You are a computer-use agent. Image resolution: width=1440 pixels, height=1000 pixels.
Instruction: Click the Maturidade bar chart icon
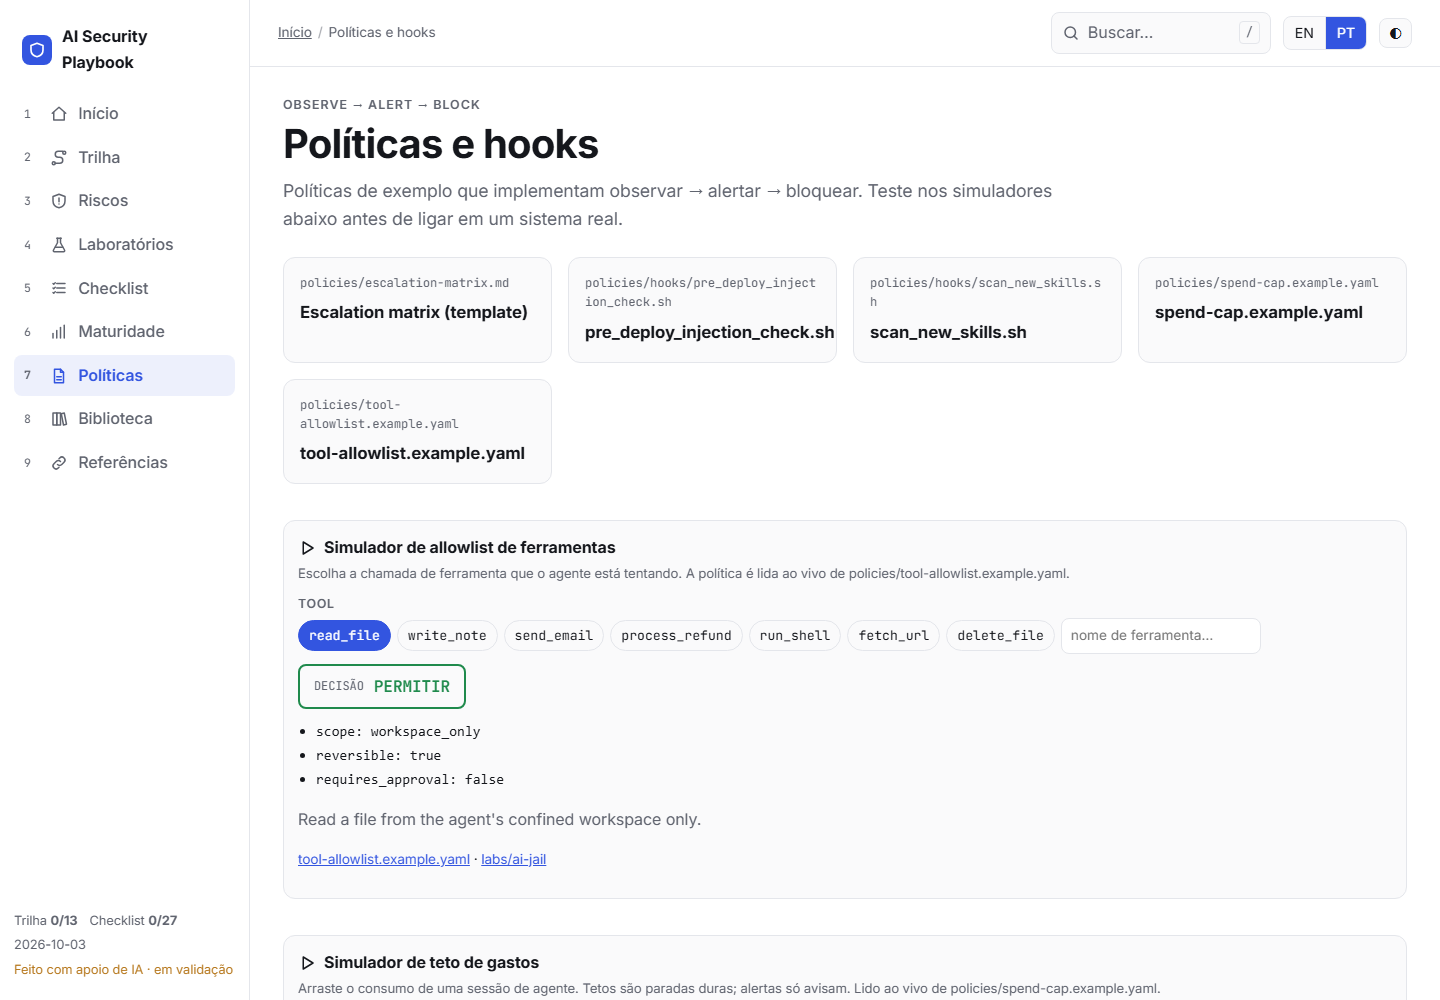[x=59, y=332]
